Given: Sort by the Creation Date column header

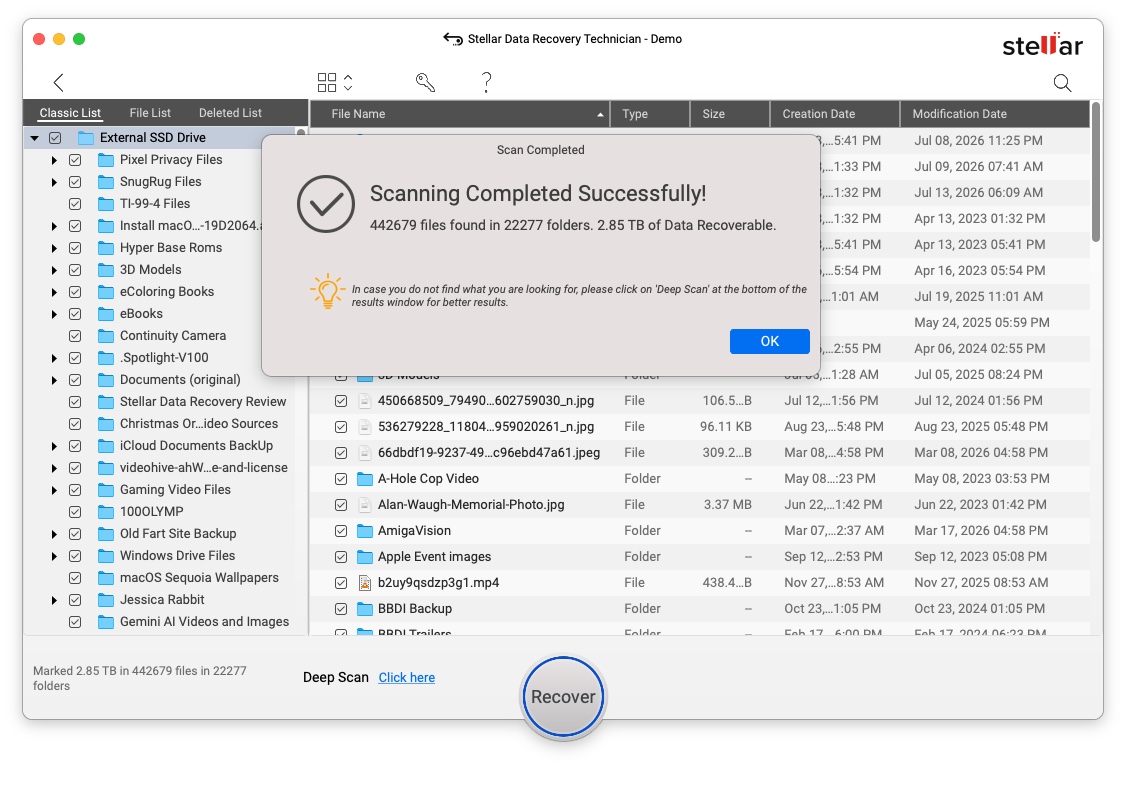Looking at the screenshot, I should [834, 114].
